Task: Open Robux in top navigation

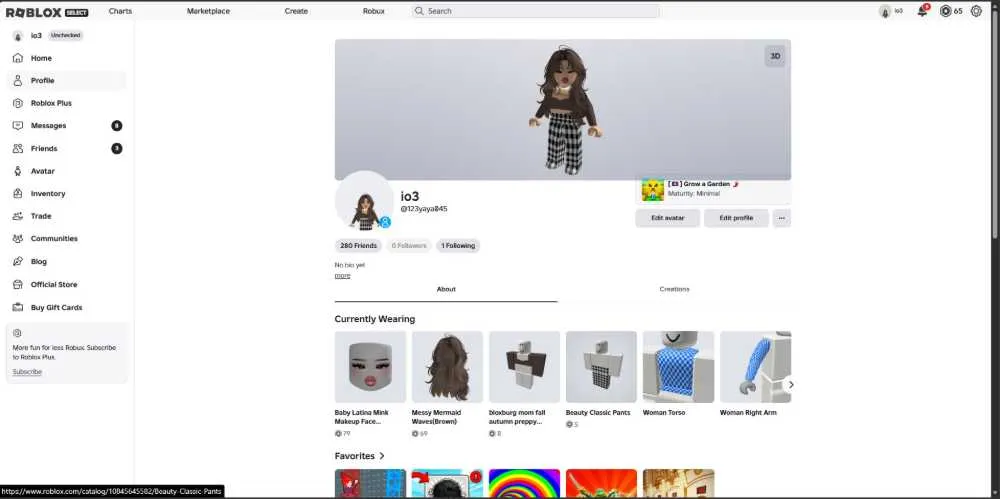Action: point(374,11)
